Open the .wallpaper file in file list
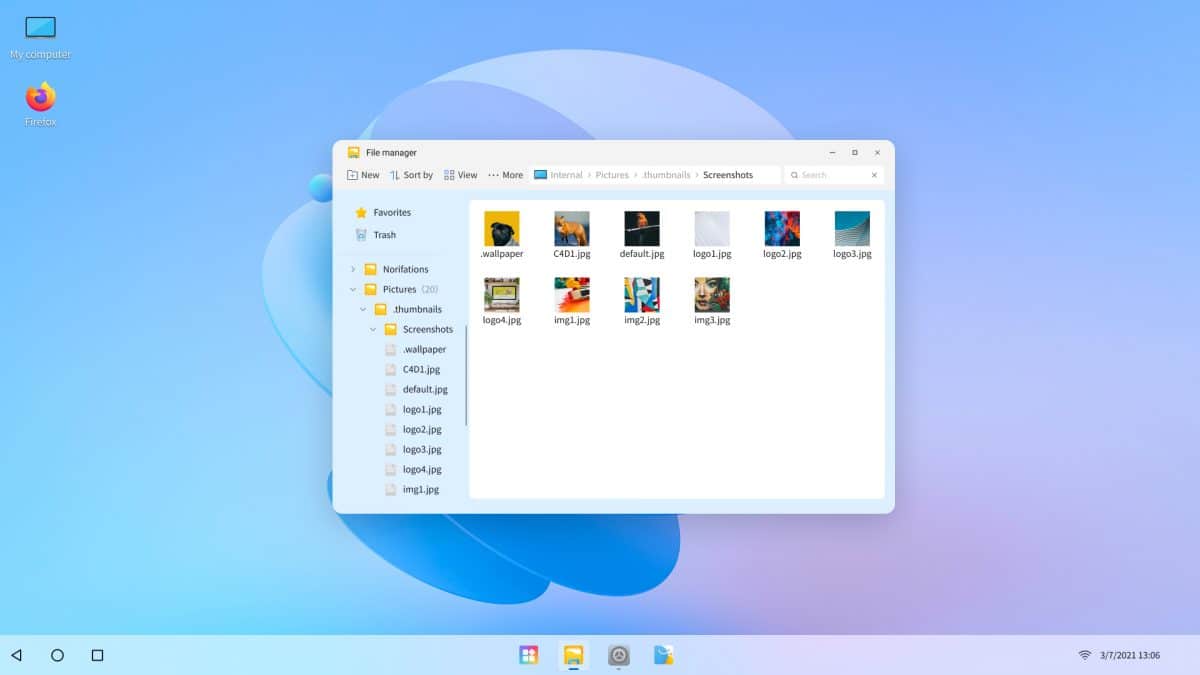 [501, 228]
